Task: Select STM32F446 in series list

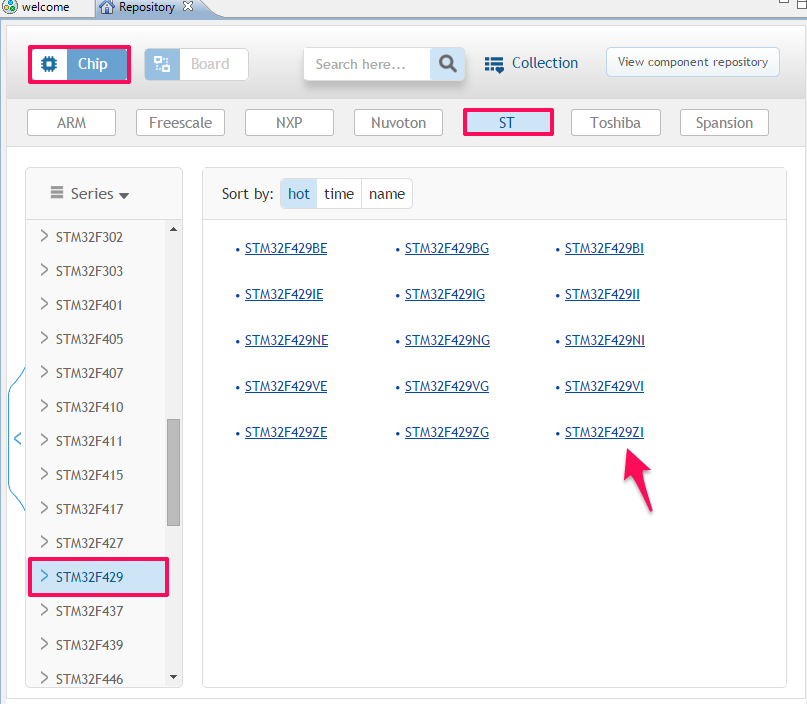Action: pos(90,679)
